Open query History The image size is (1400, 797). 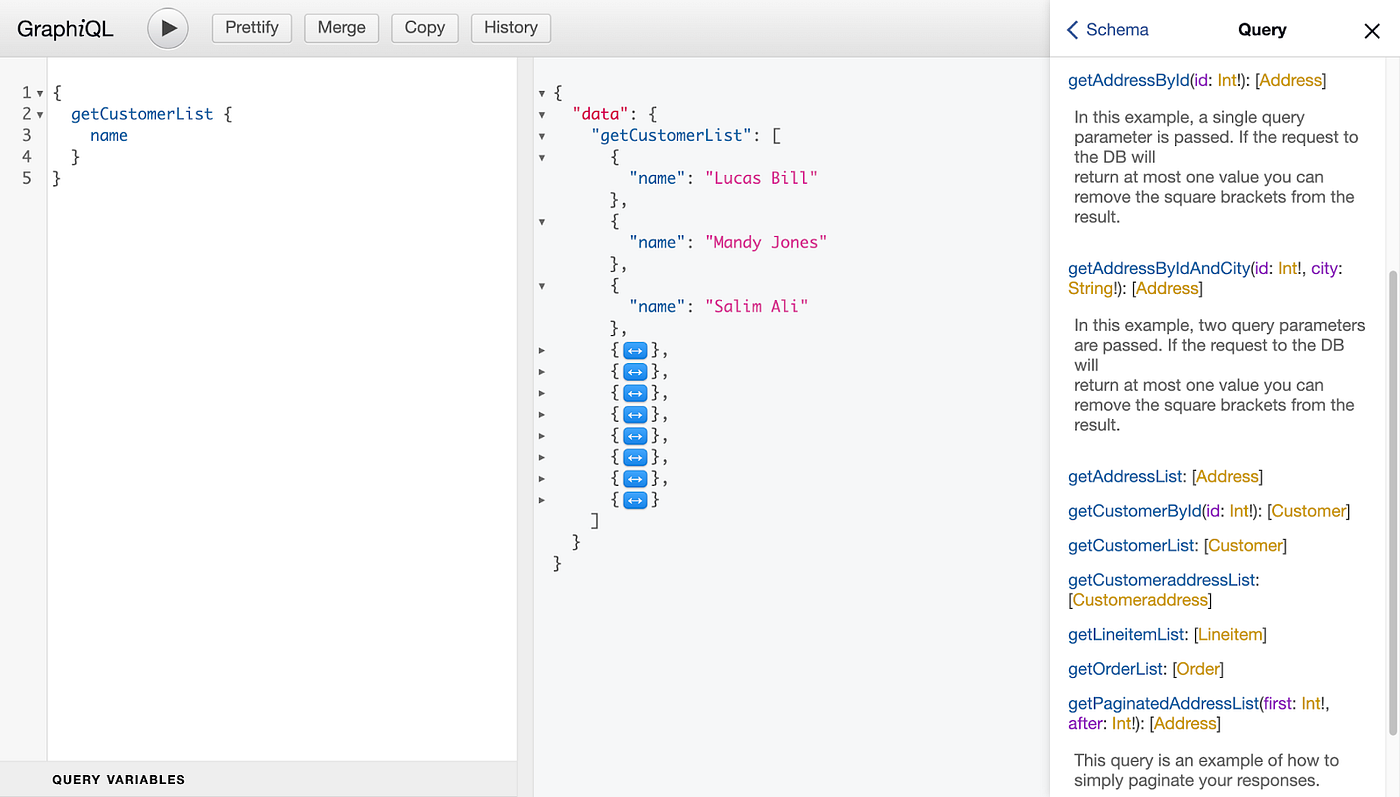[x=510, y=28]
